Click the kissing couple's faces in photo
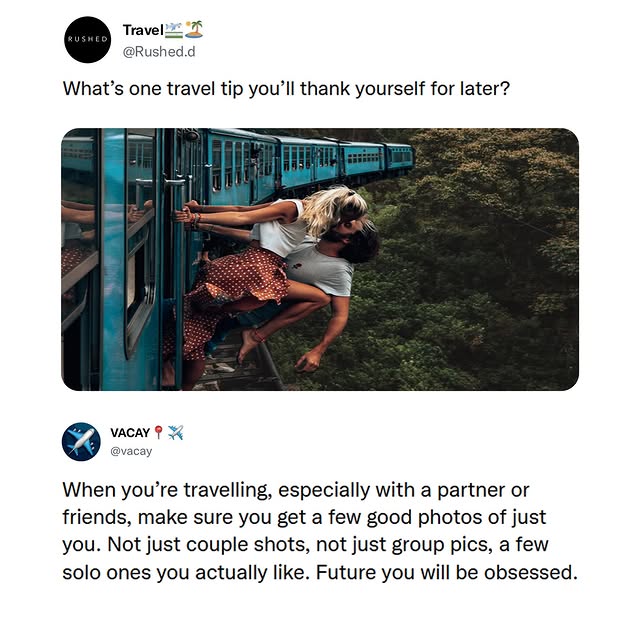 coord(353,229)
